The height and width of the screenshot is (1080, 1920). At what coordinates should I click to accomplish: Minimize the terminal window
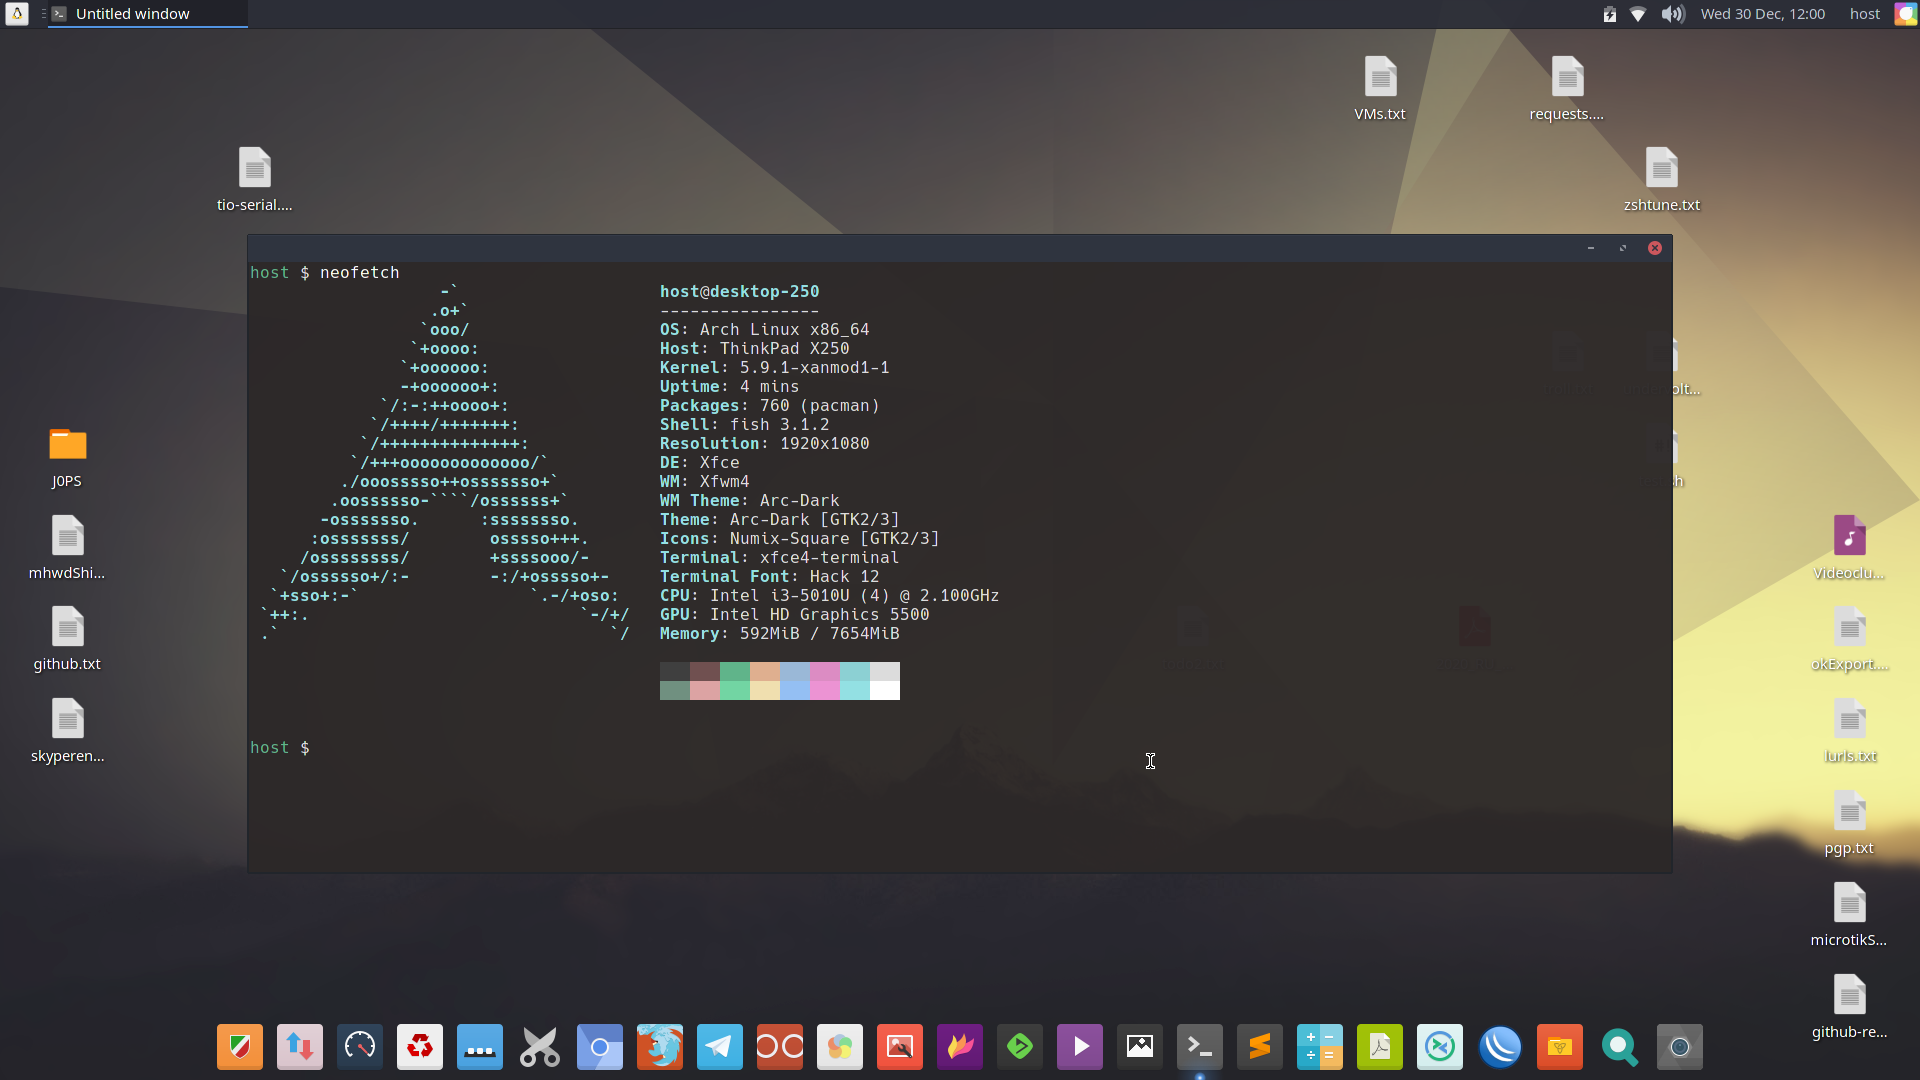pos(1591,248)
